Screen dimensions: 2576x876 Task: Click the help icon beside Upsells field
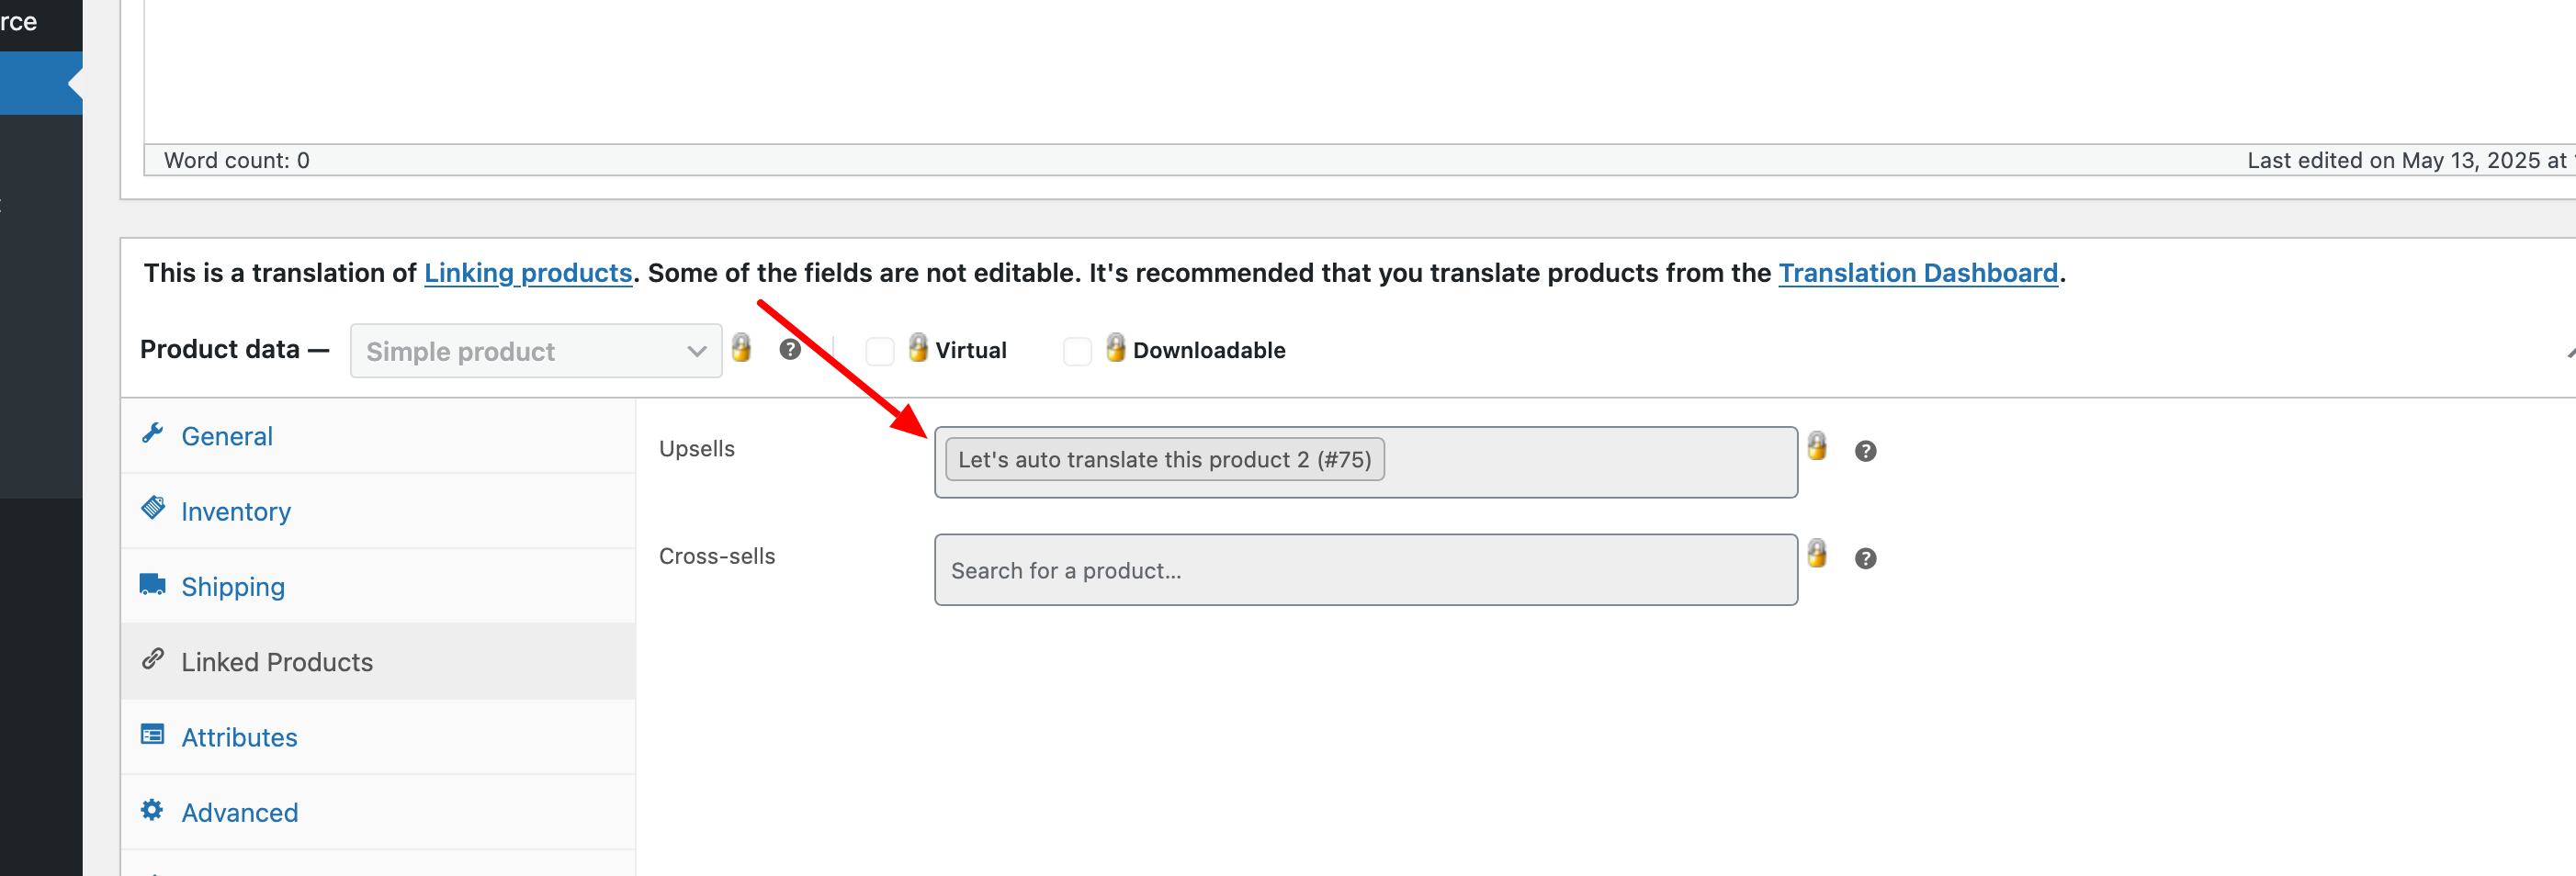tap(1865, 451)
